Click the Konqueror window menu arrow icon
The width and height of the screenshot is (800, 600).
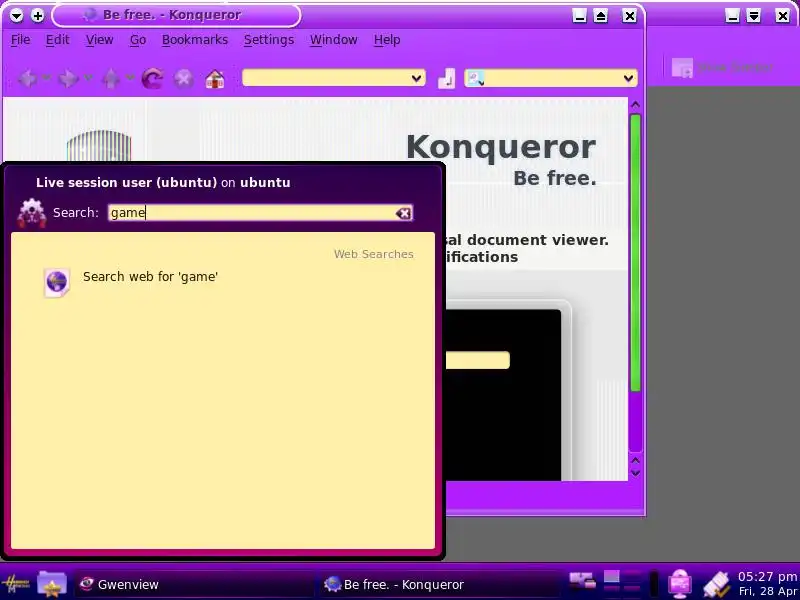[x=16, y=16]
